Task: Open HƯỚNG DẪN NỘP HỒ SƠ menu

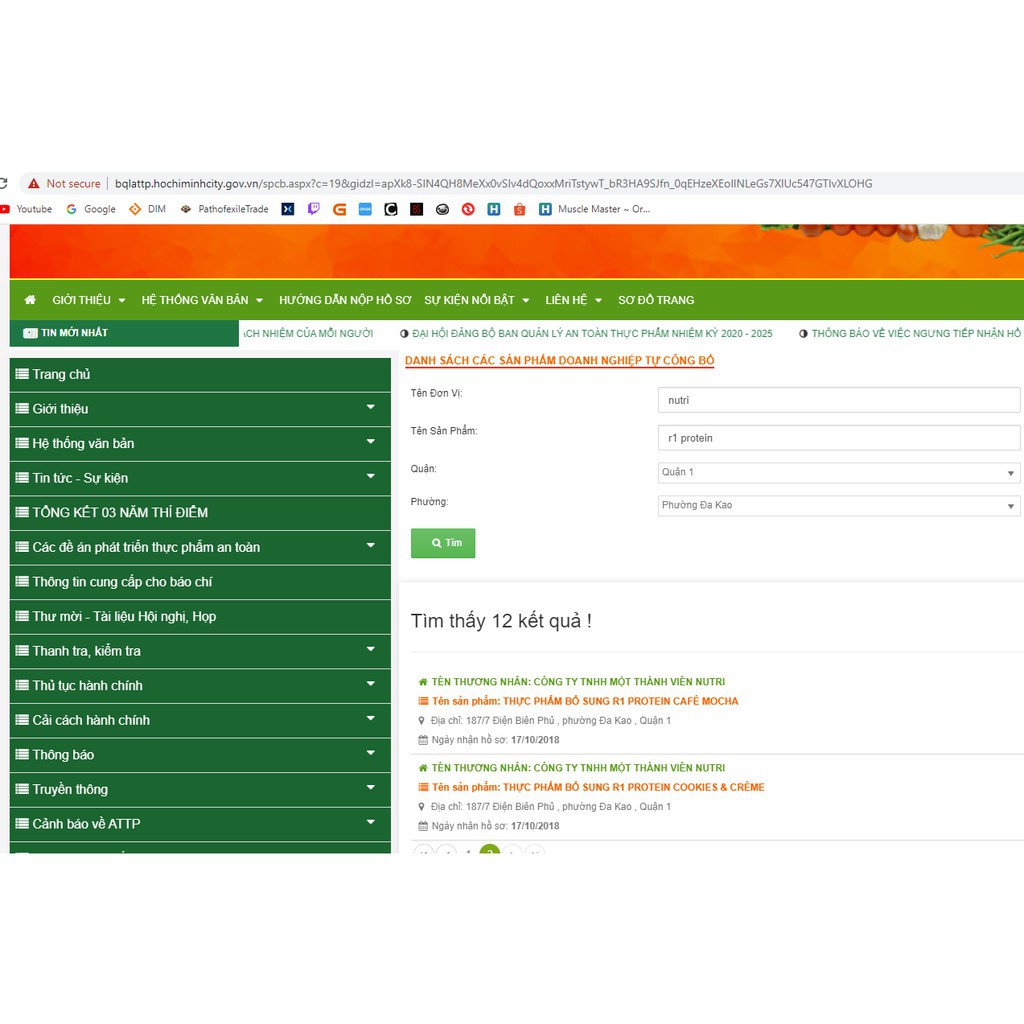Action: pyautogui.click(x=345, y=300)
